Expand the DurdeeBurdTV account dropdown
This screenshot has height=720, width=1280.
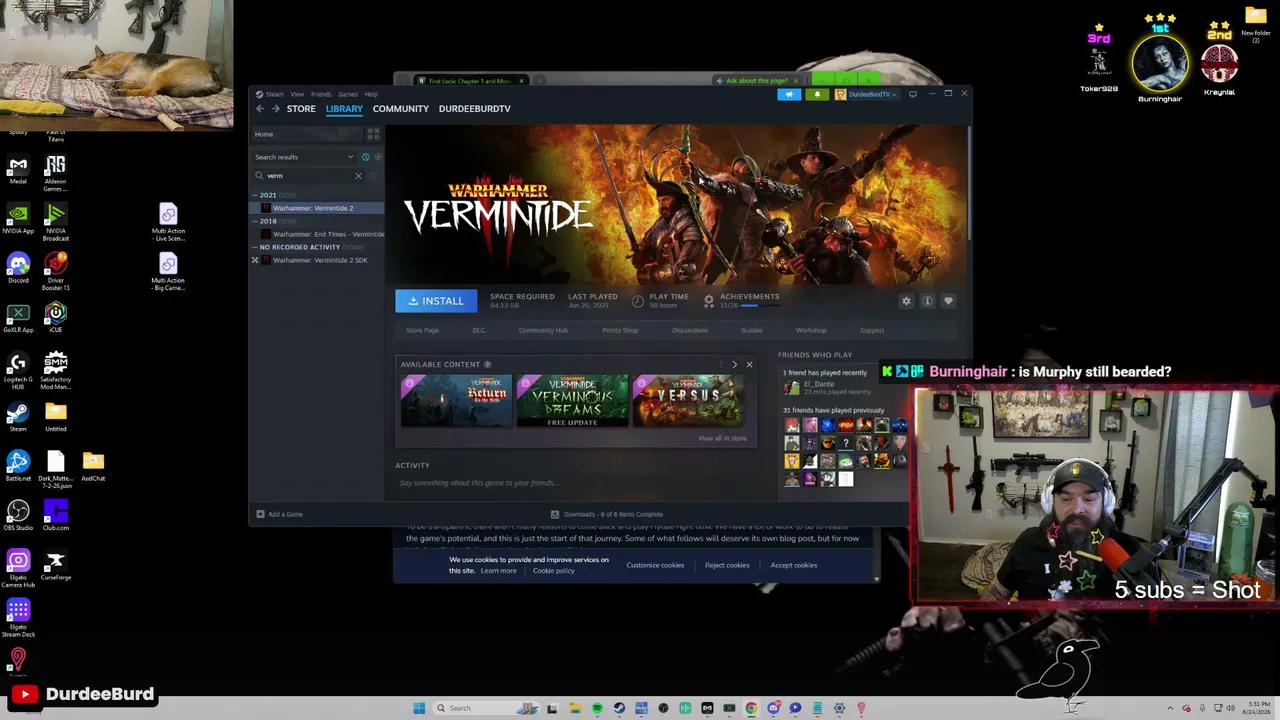pyautogui.click(x=868, y=94)
